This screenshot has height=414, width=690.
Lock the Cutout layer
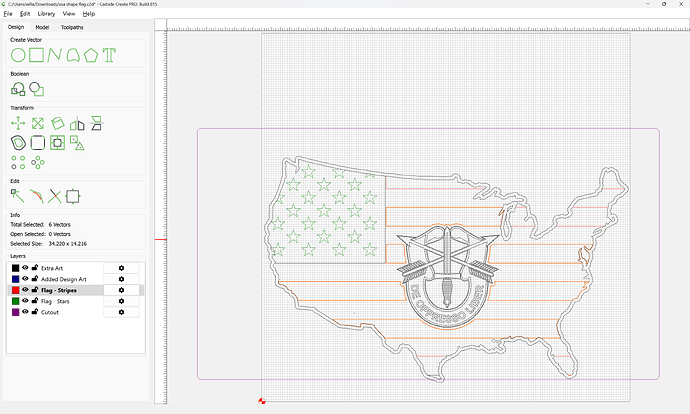pyautogui.click(x=35, y=311)
